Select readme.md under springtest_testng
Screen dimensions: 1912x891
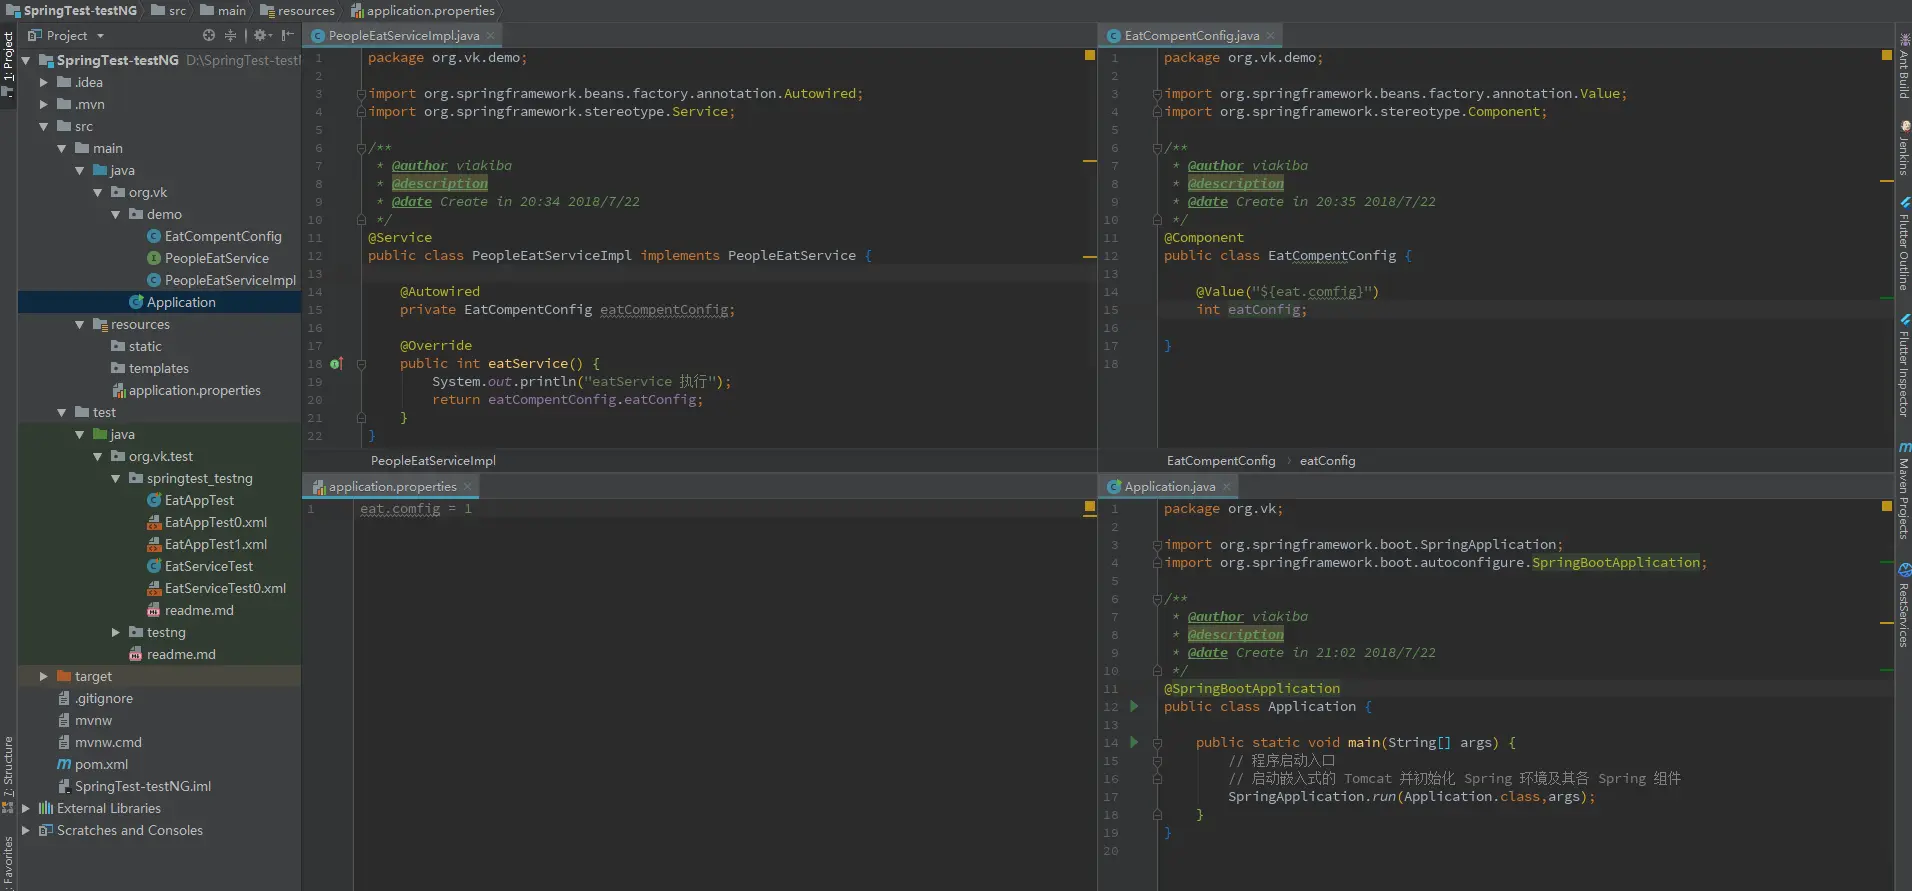tap(190, 610)
